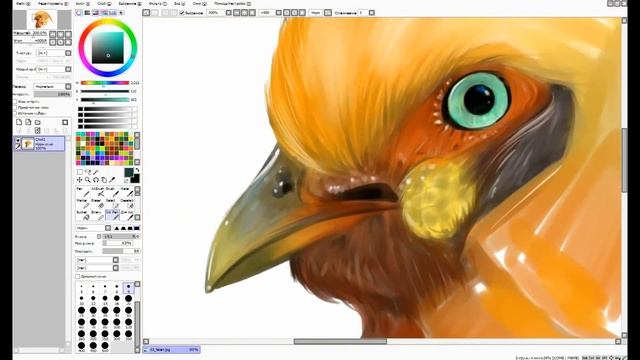Toggle the HSV slider panel icon
The width and height of the screenshot is (640, 360).
coord(96,13)
